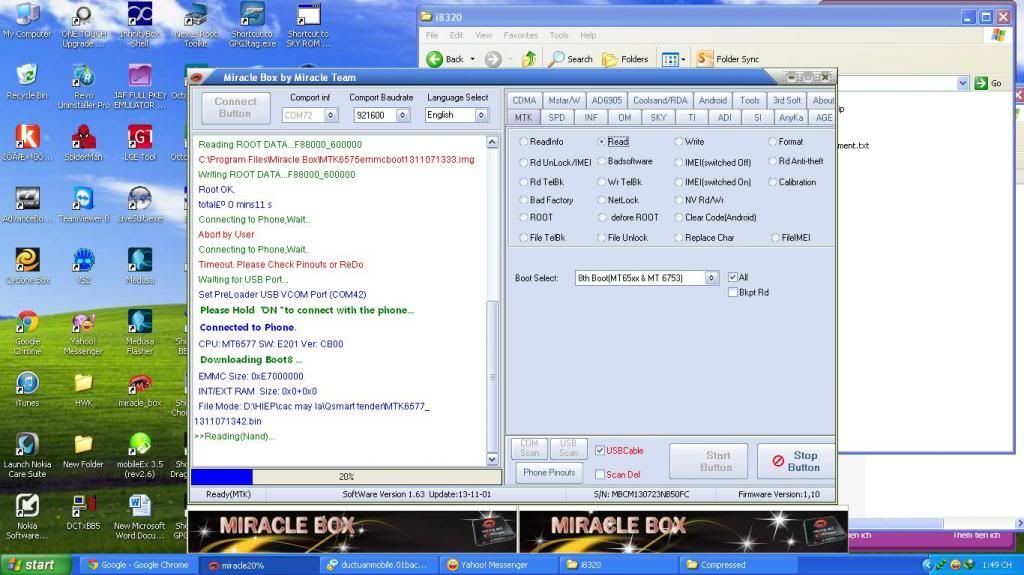Open InfinityBox Shell desktop shortcut
1024x575 pixels.
coord(140,25)
